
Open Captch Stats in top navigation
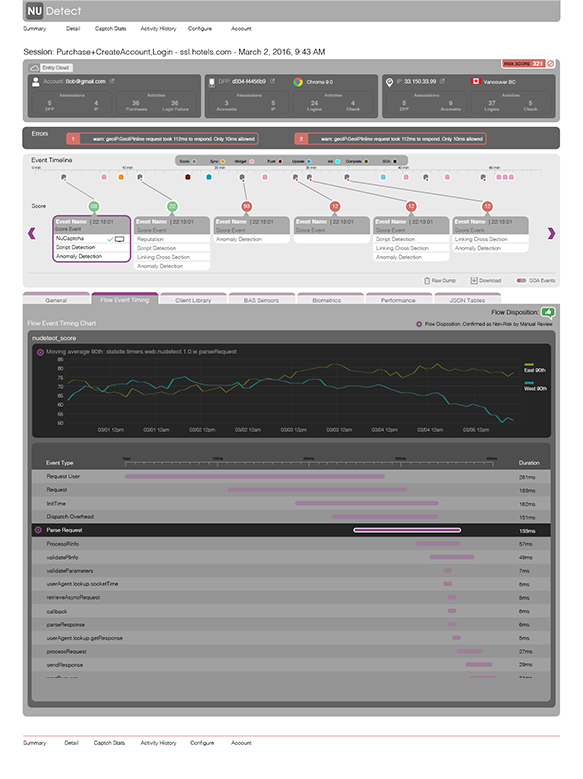pos(111,29)
